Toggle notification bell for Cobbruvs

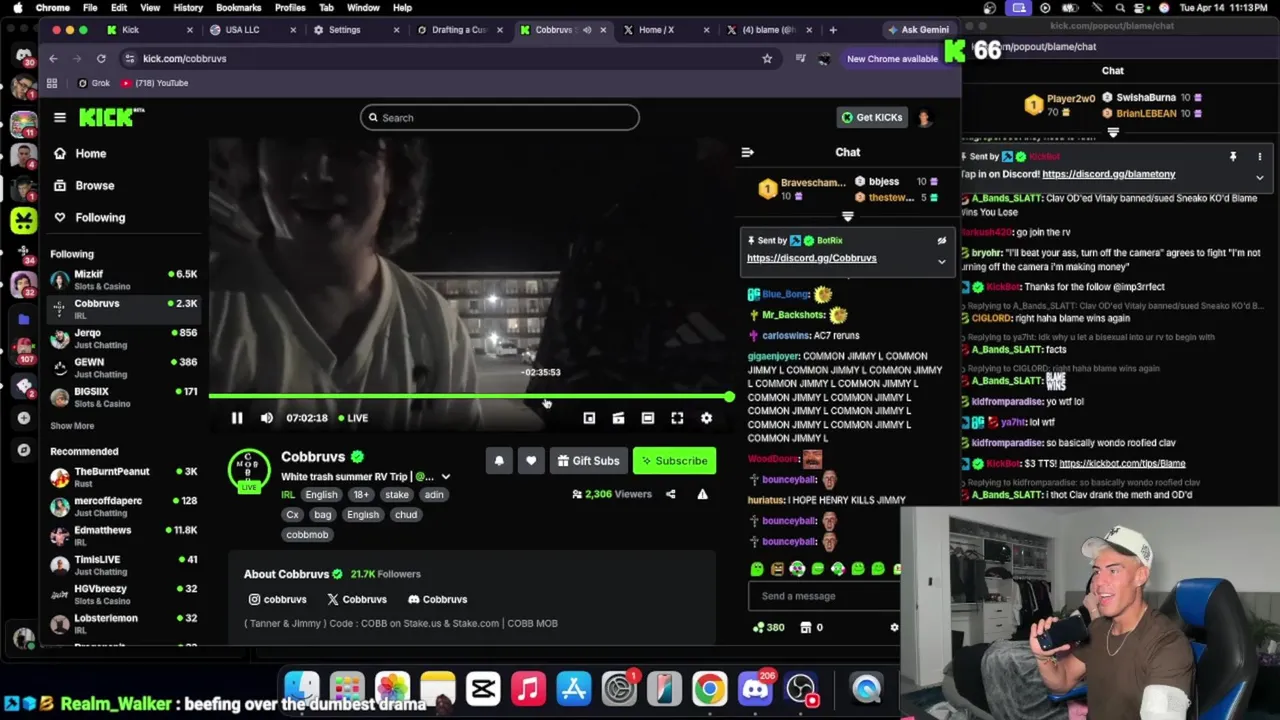tap(499, 461)
